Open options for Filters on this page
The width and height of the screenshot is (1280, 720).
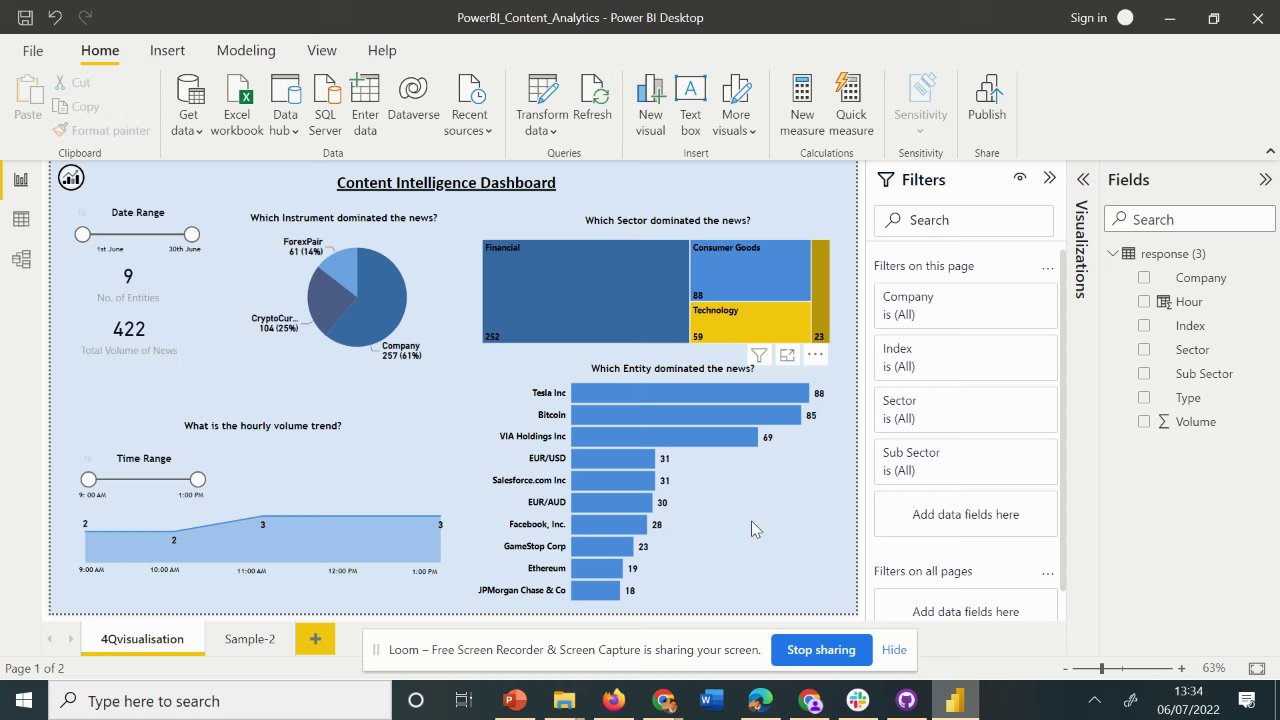pos(1048,267)
